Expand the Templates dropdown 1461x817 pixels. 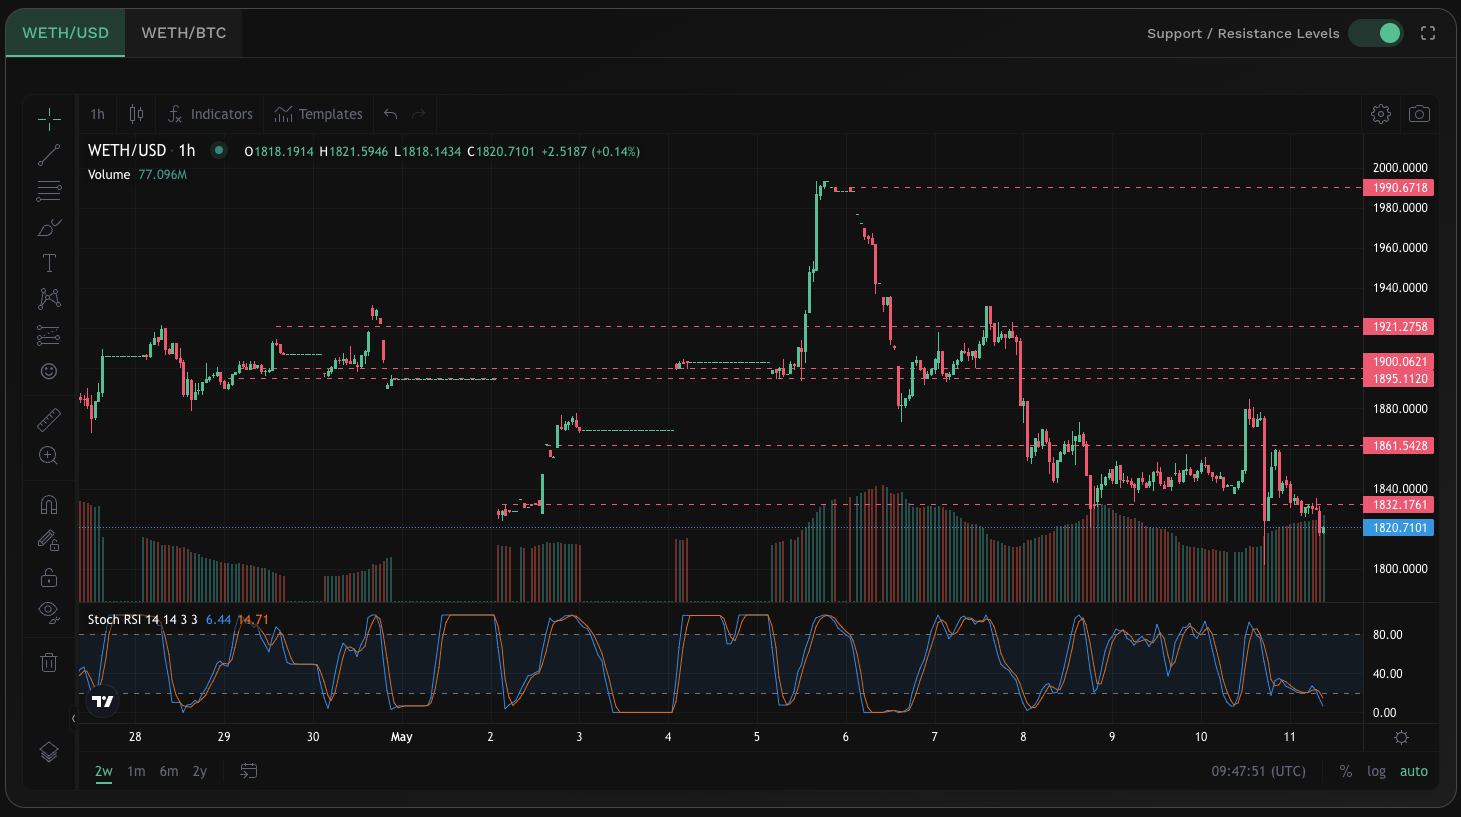coord(319,114)
